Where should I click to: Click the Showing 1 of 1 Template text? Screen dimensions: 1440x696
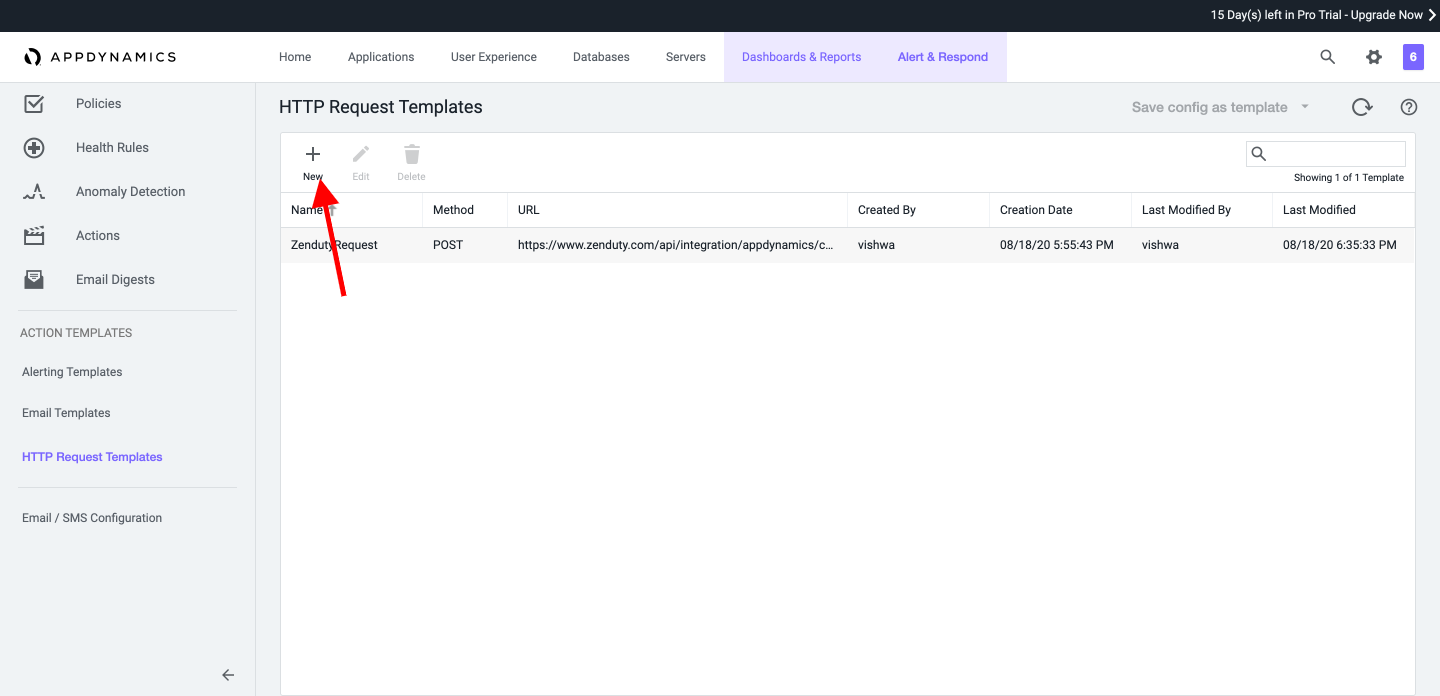tap(1349, 177)
